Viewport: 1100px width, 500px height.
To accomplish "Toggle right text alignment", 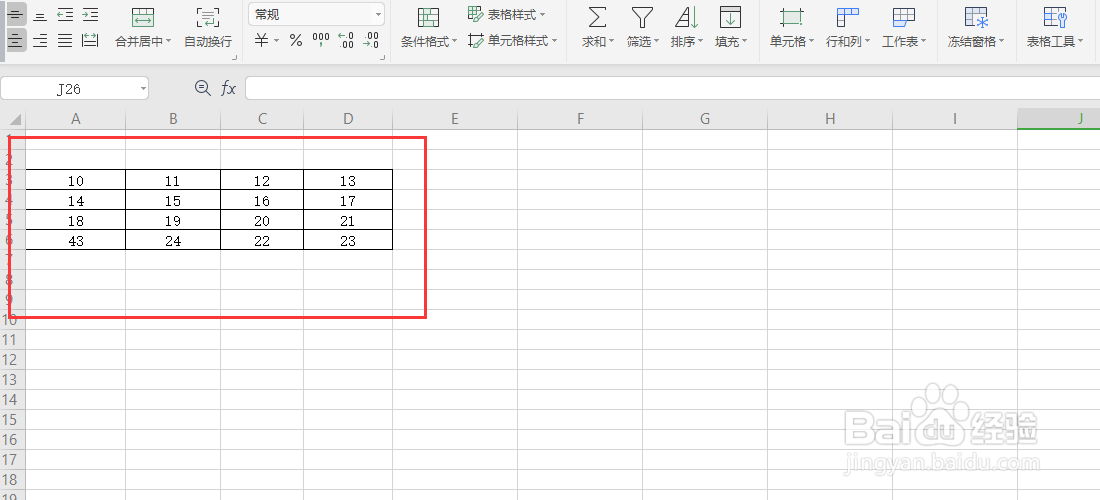I will tap(41, 41).
